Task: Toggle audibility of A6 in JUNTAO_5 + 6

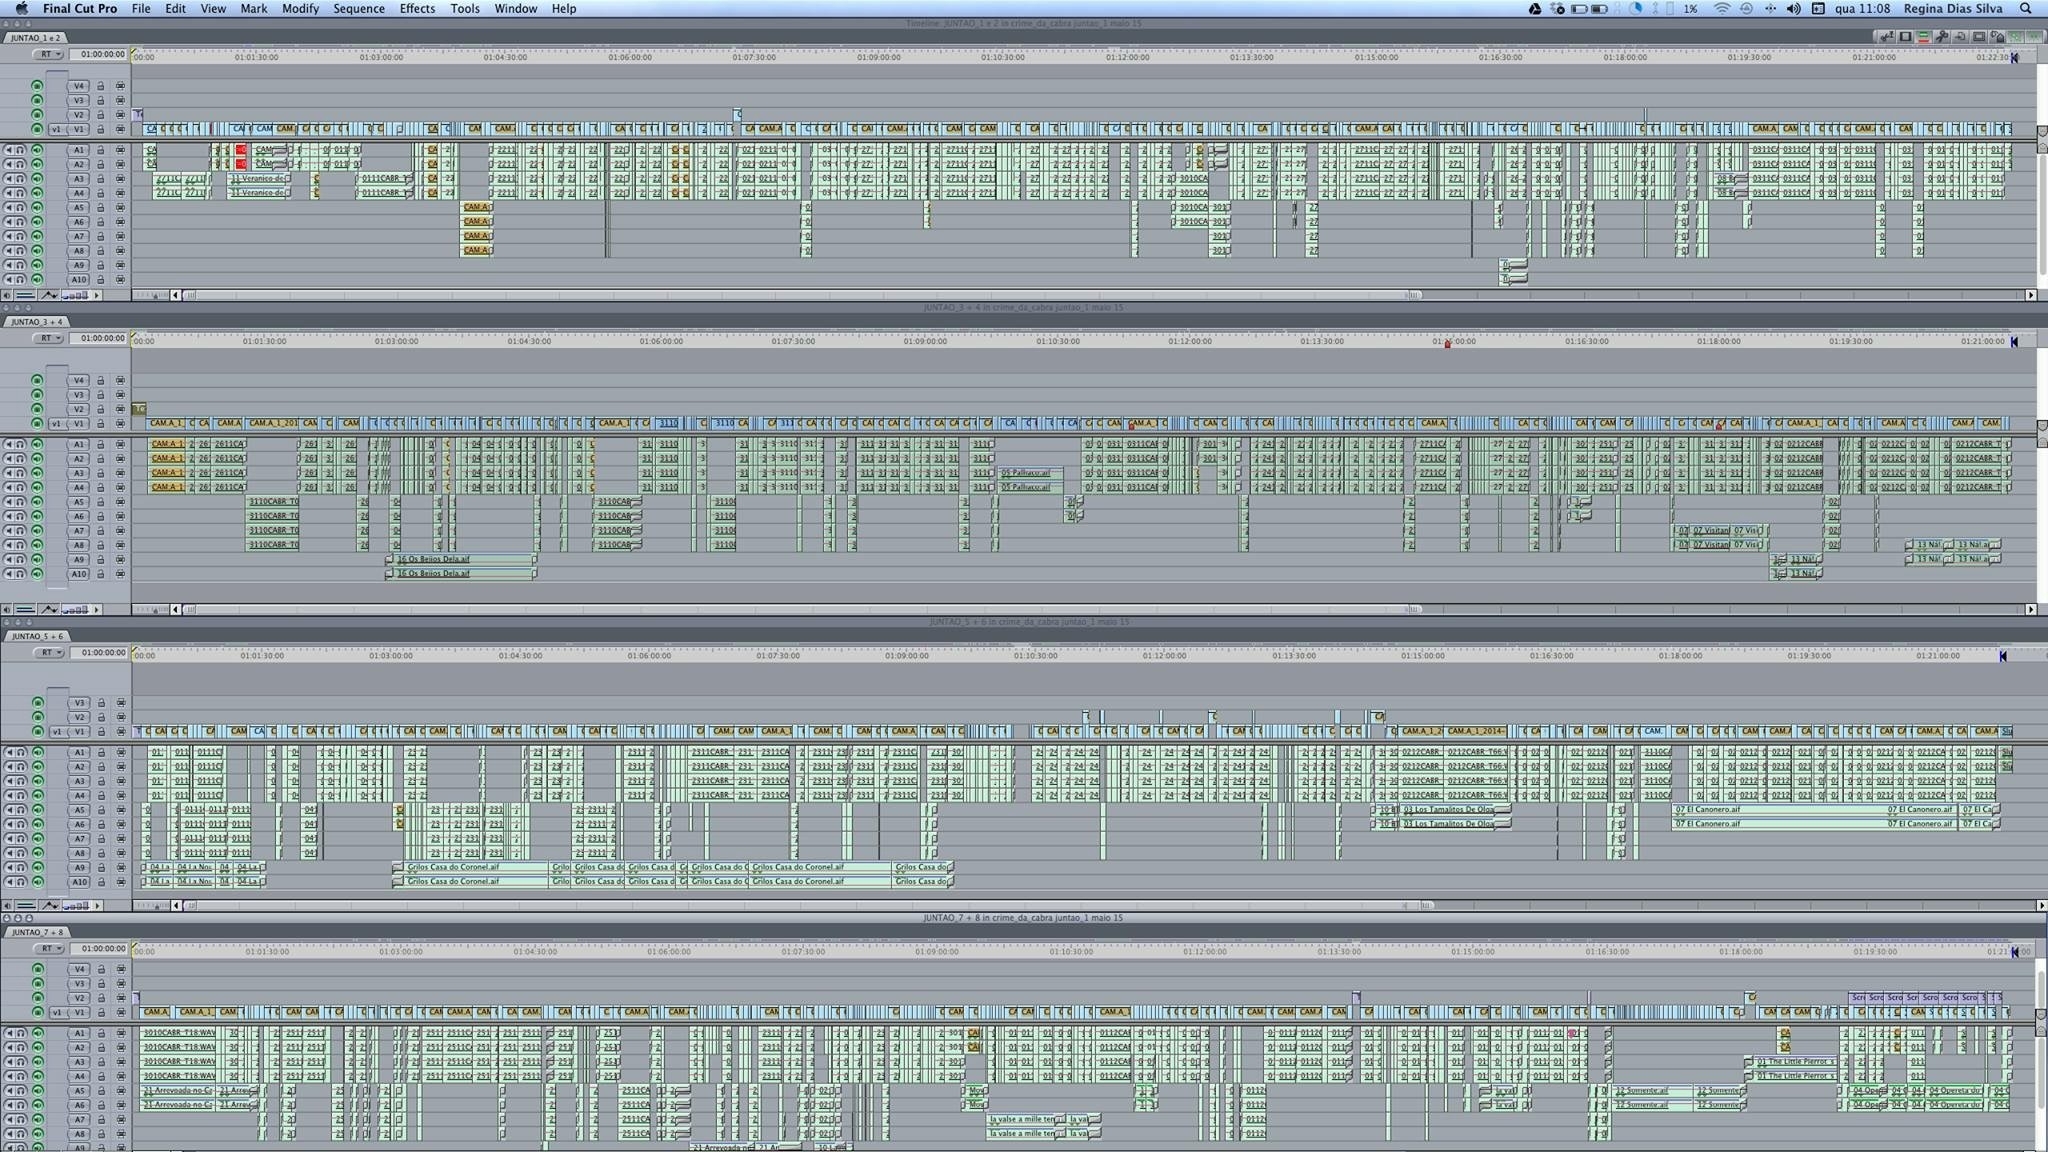Action: click(x=37, y=825)
